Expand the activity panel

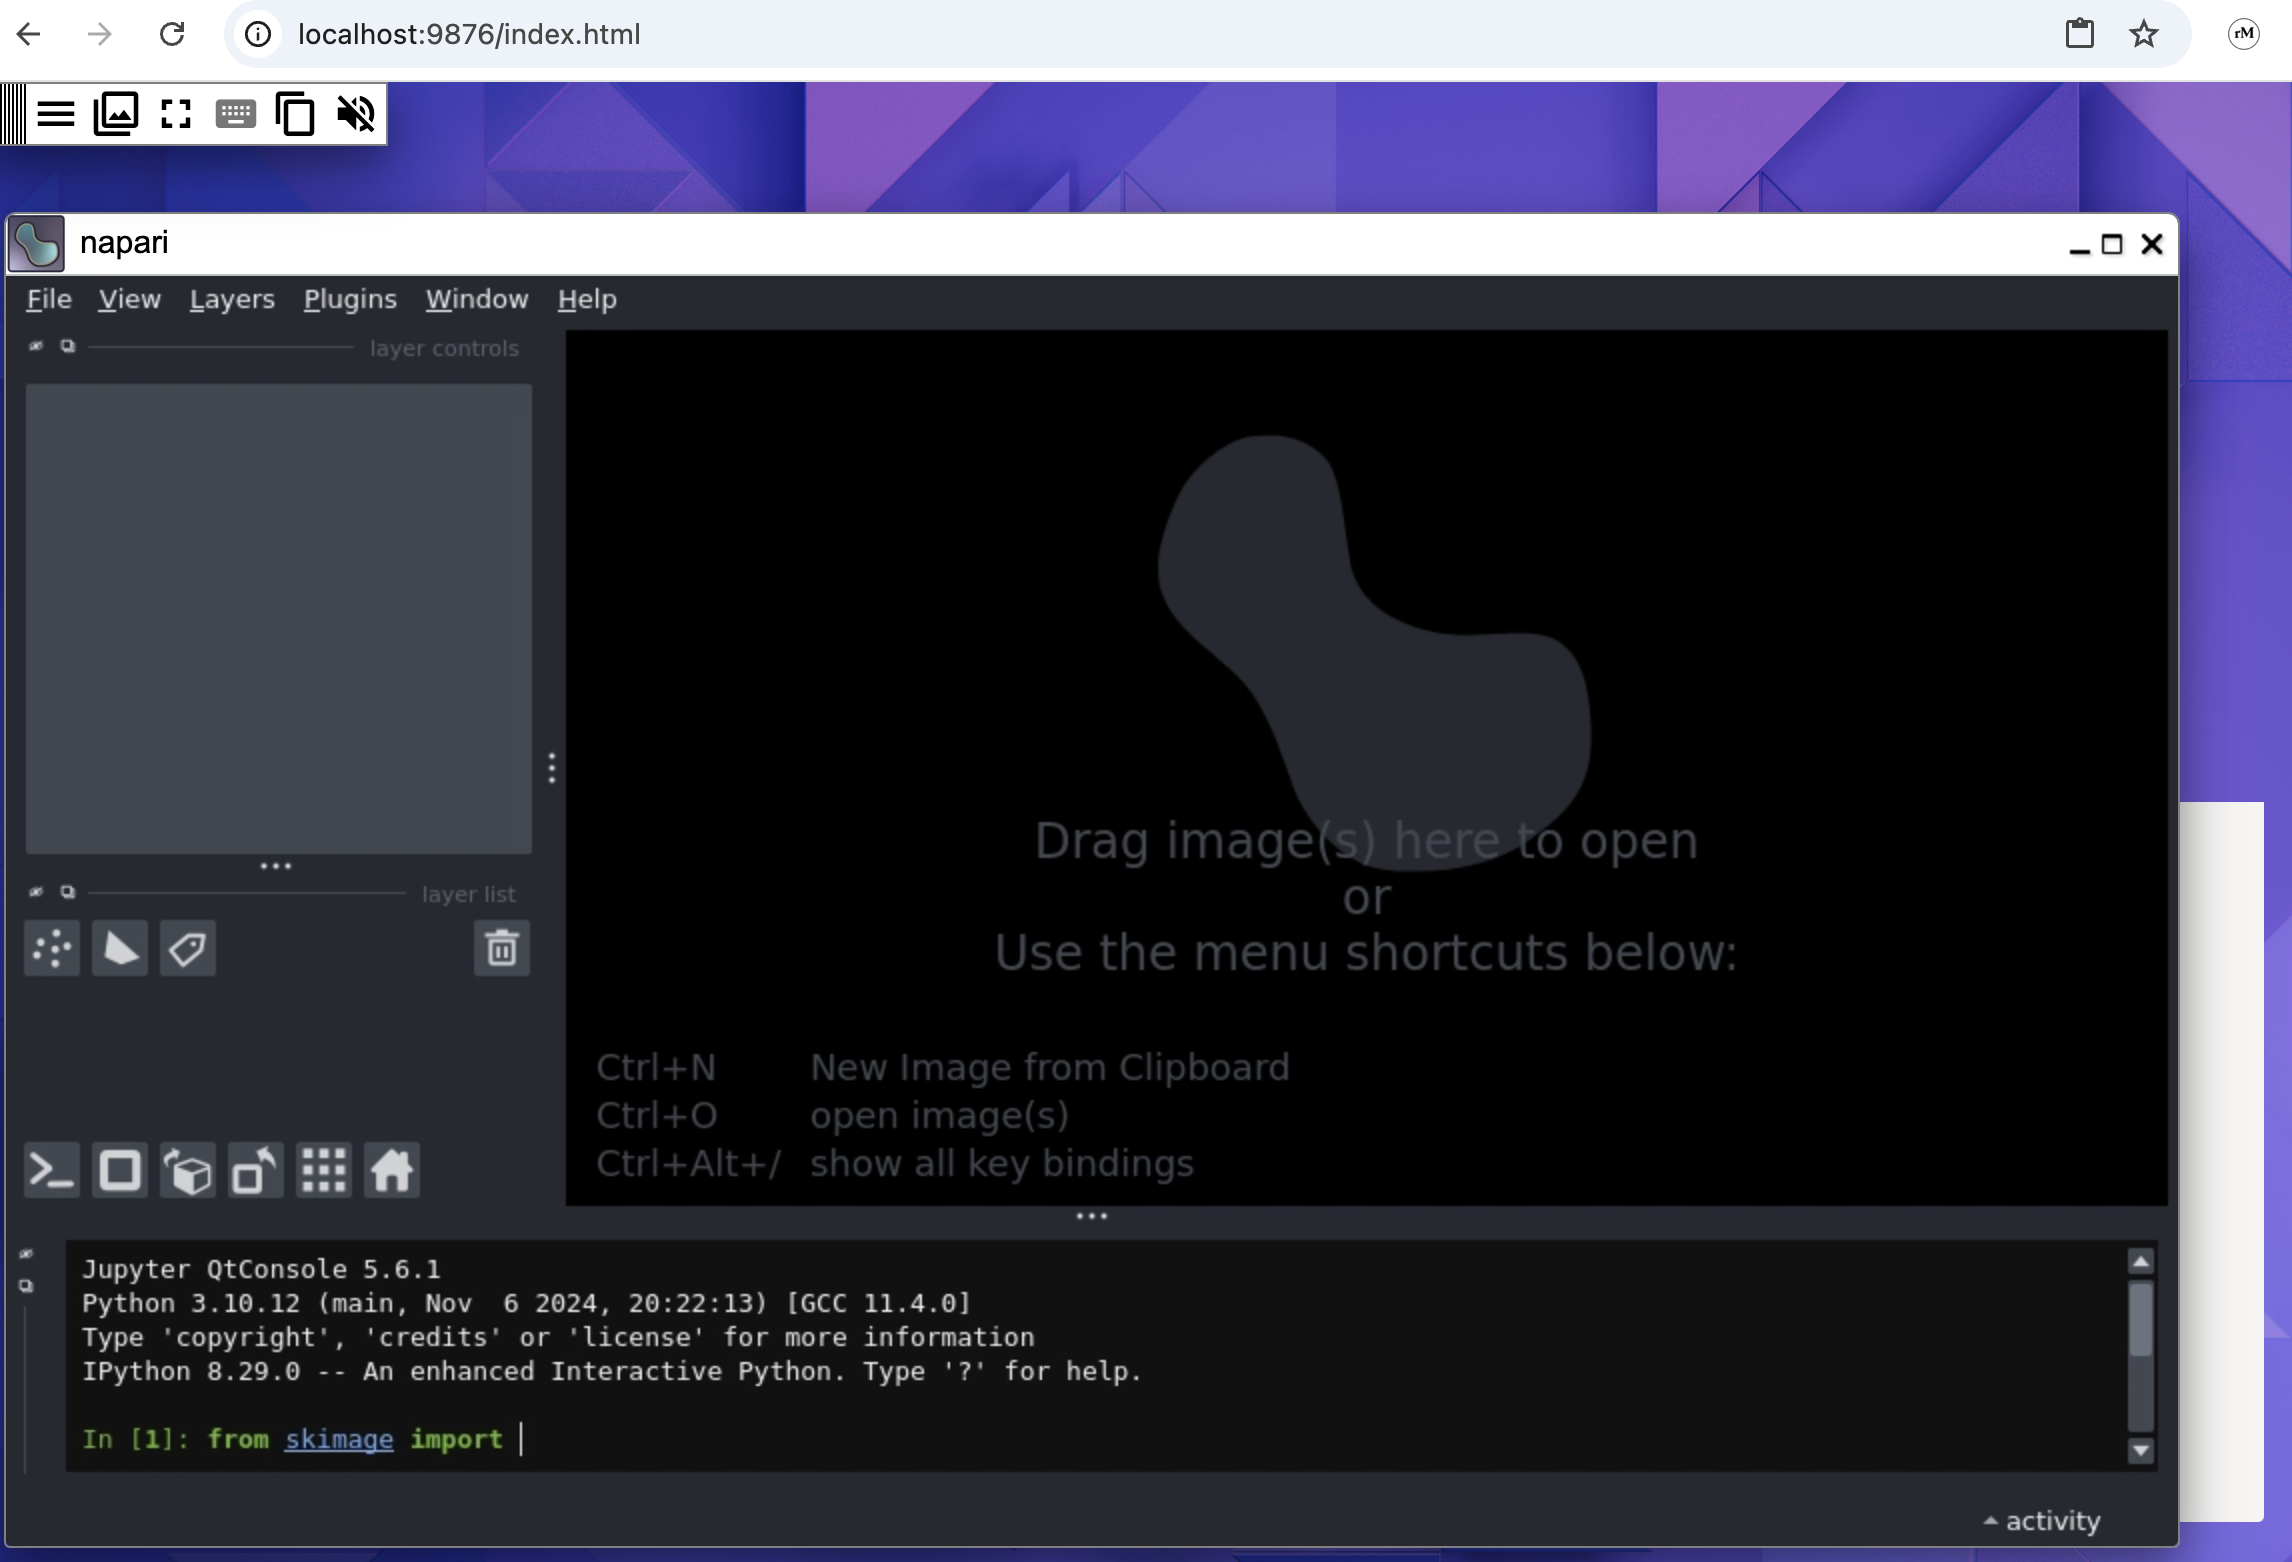click(2042, 1520)
